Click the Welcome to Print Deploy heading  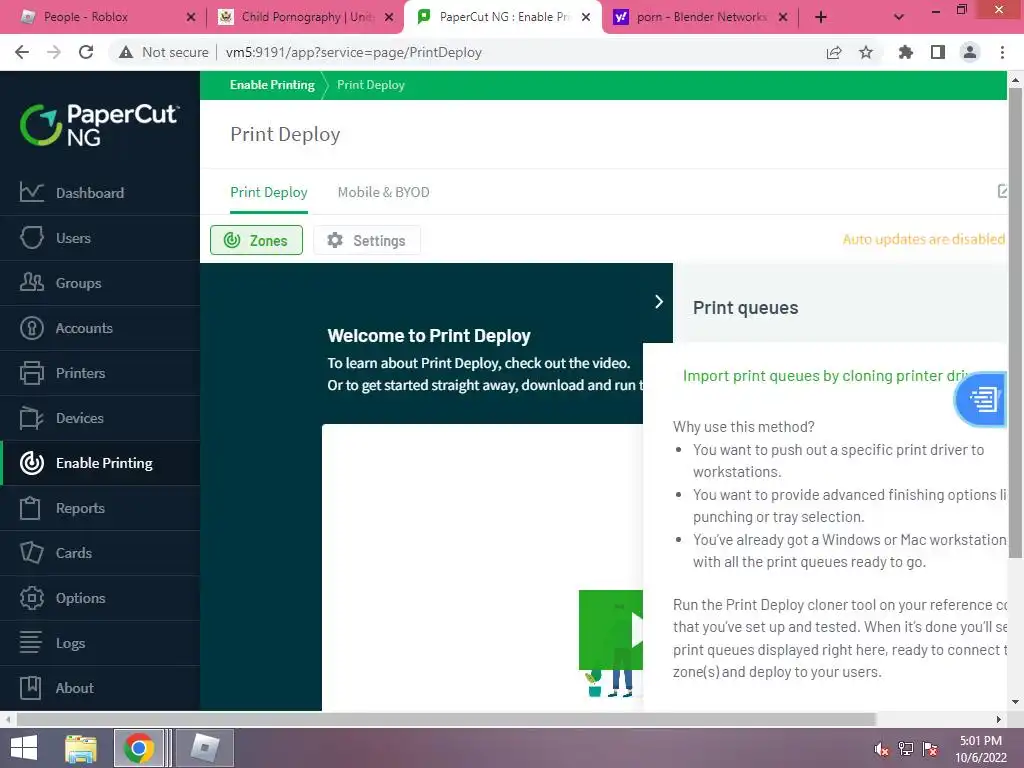(429, 336)
